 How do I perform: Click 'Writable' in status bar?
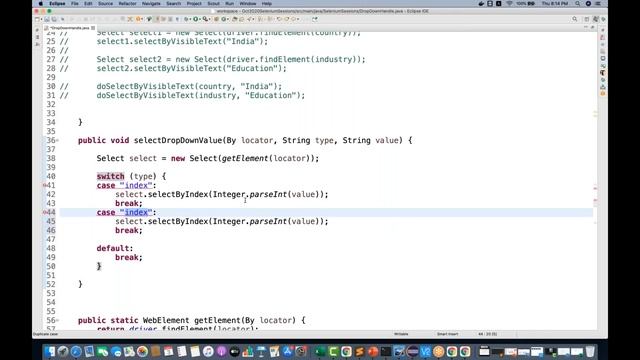click(x=401, y=334)
